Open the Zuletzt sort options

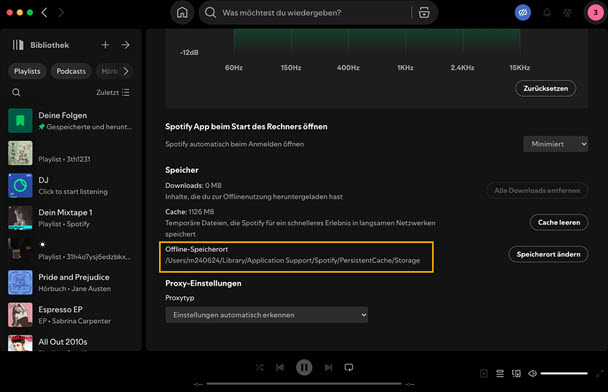coord(113,92)
